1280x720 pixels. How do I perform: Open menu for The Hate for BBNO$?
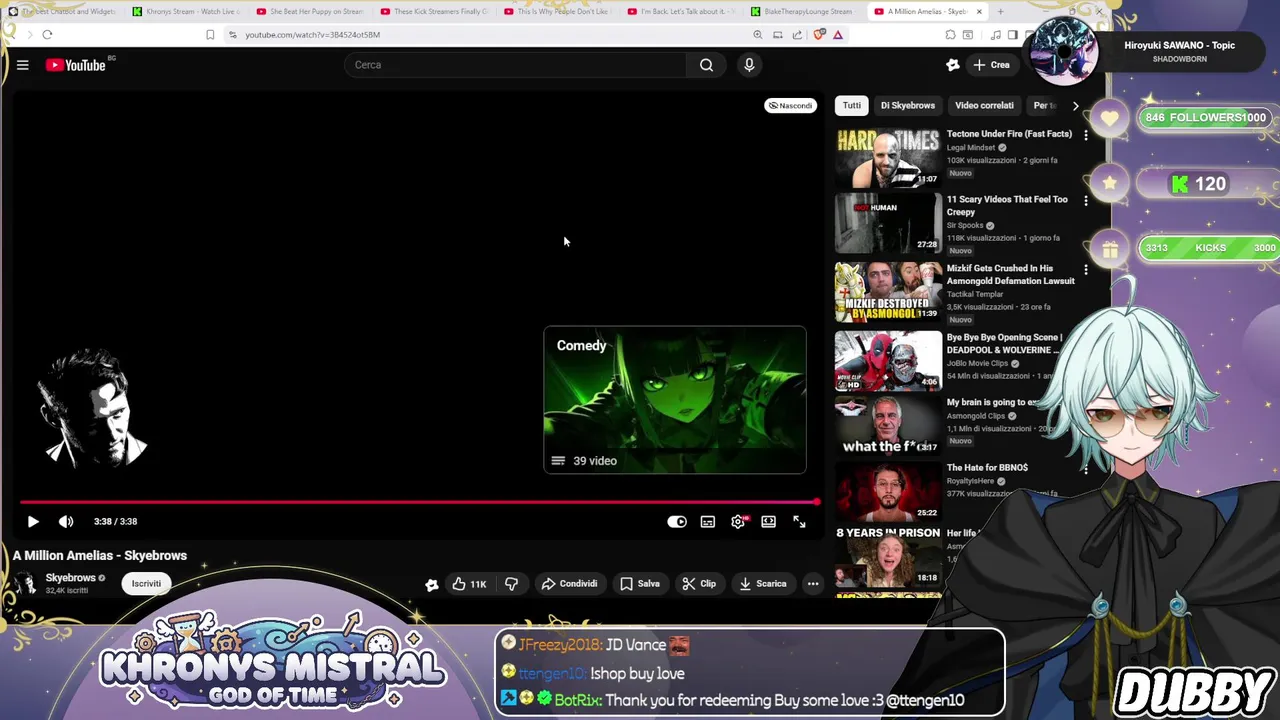click(x=1086, y=469)
